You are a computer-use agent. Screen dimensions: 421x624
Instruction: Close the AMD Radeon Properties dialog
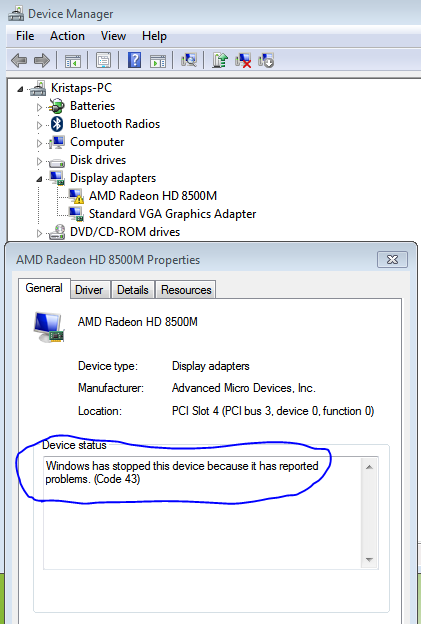click(392, 259)
